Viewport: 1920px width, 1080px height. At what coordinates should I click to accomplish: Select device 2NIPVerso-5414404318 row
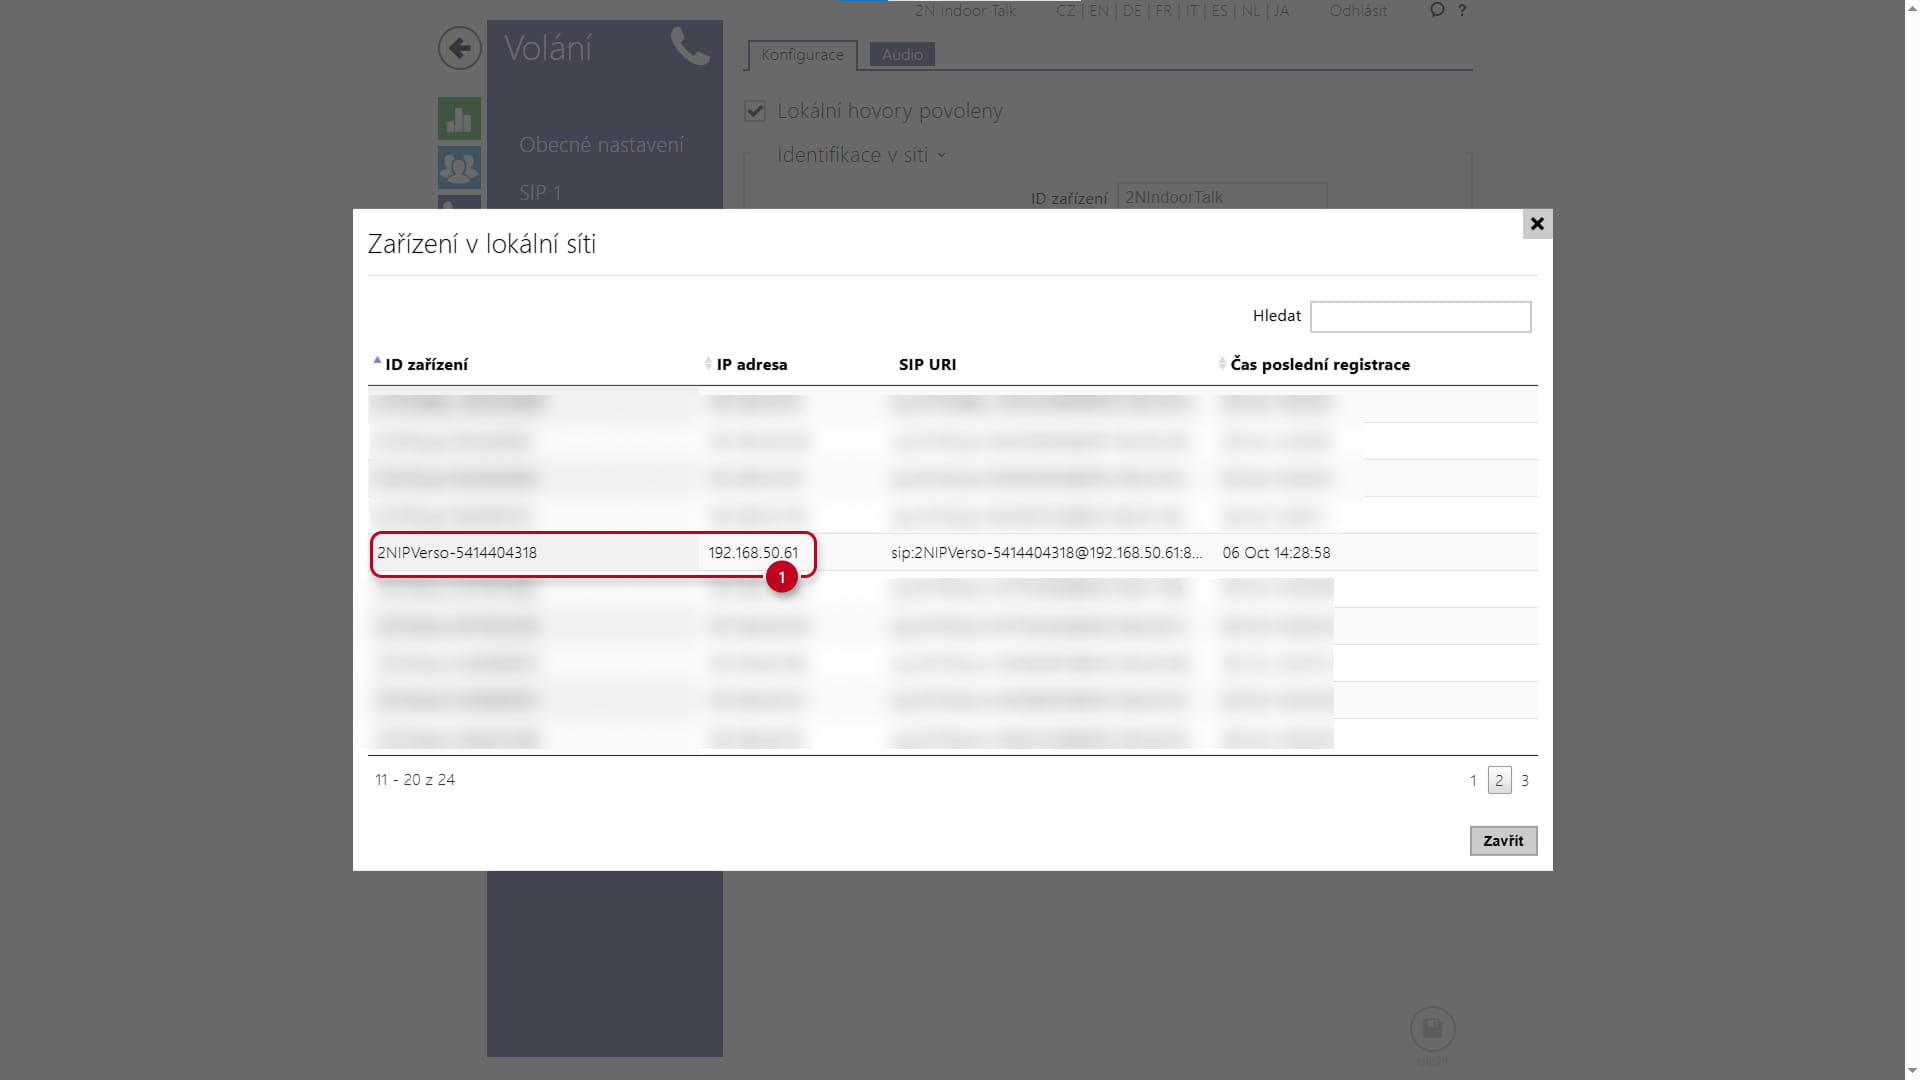coord(952,552)
